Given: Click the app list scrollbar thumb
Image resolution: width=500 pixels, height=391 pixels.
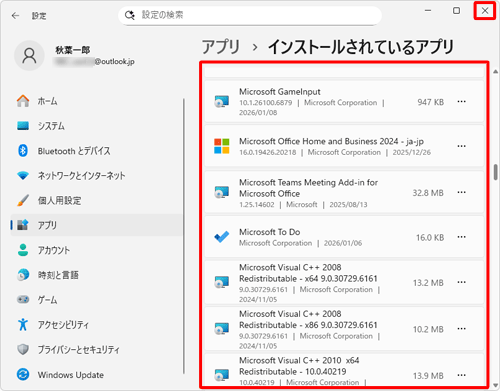Looking at the screenshot, I should click(x=496, y=172).
